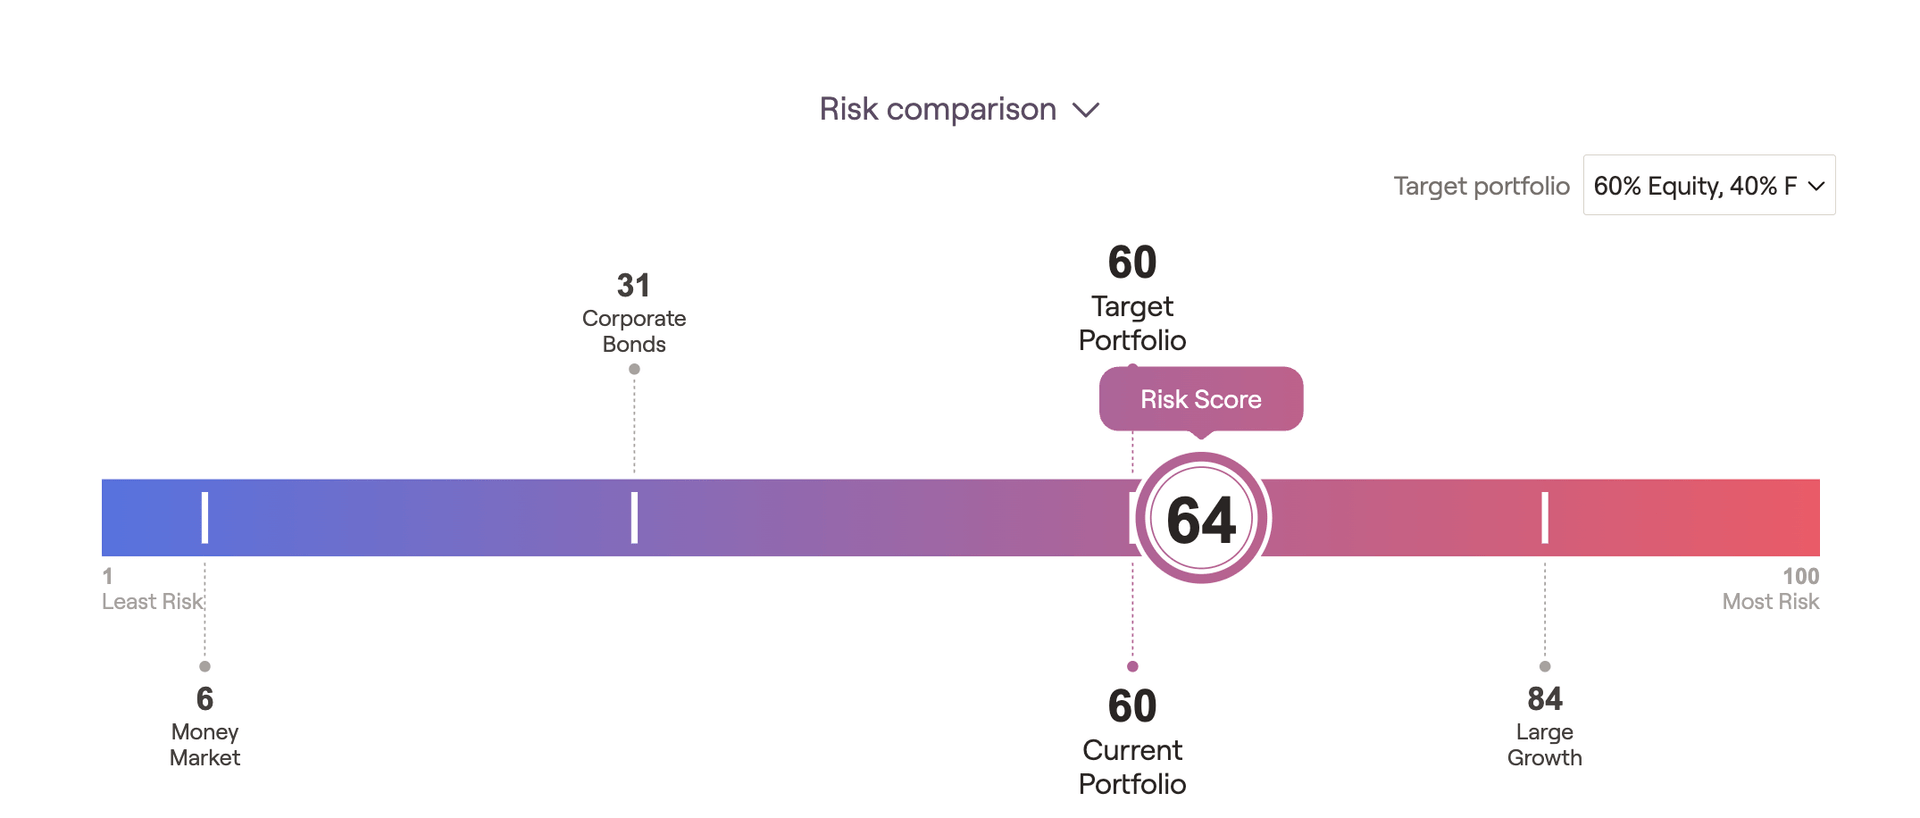Click the Risk Score tooltip badge
1920x818 pixels.
[x=1201, y=400]
